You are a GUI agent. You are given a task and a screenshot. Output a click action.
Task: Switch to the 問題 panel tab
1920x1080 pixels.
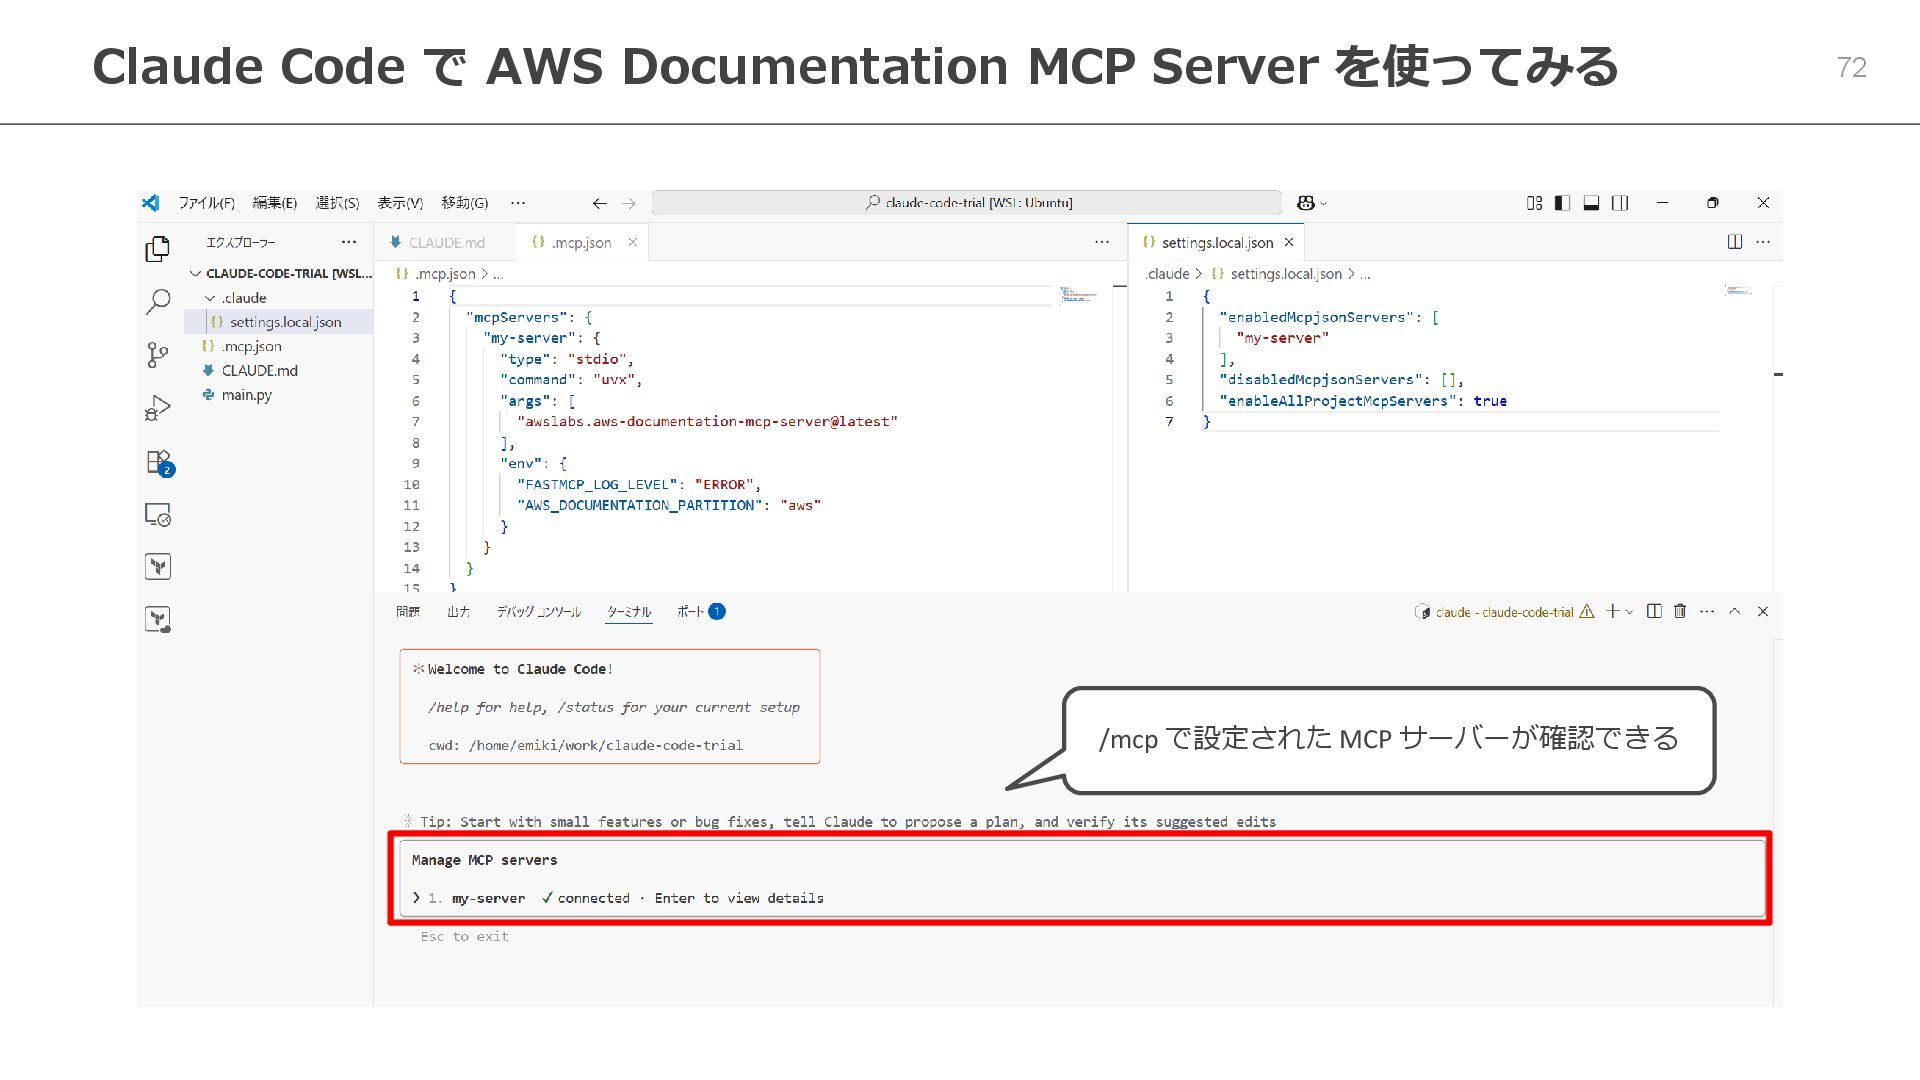(x=408, y=611)
